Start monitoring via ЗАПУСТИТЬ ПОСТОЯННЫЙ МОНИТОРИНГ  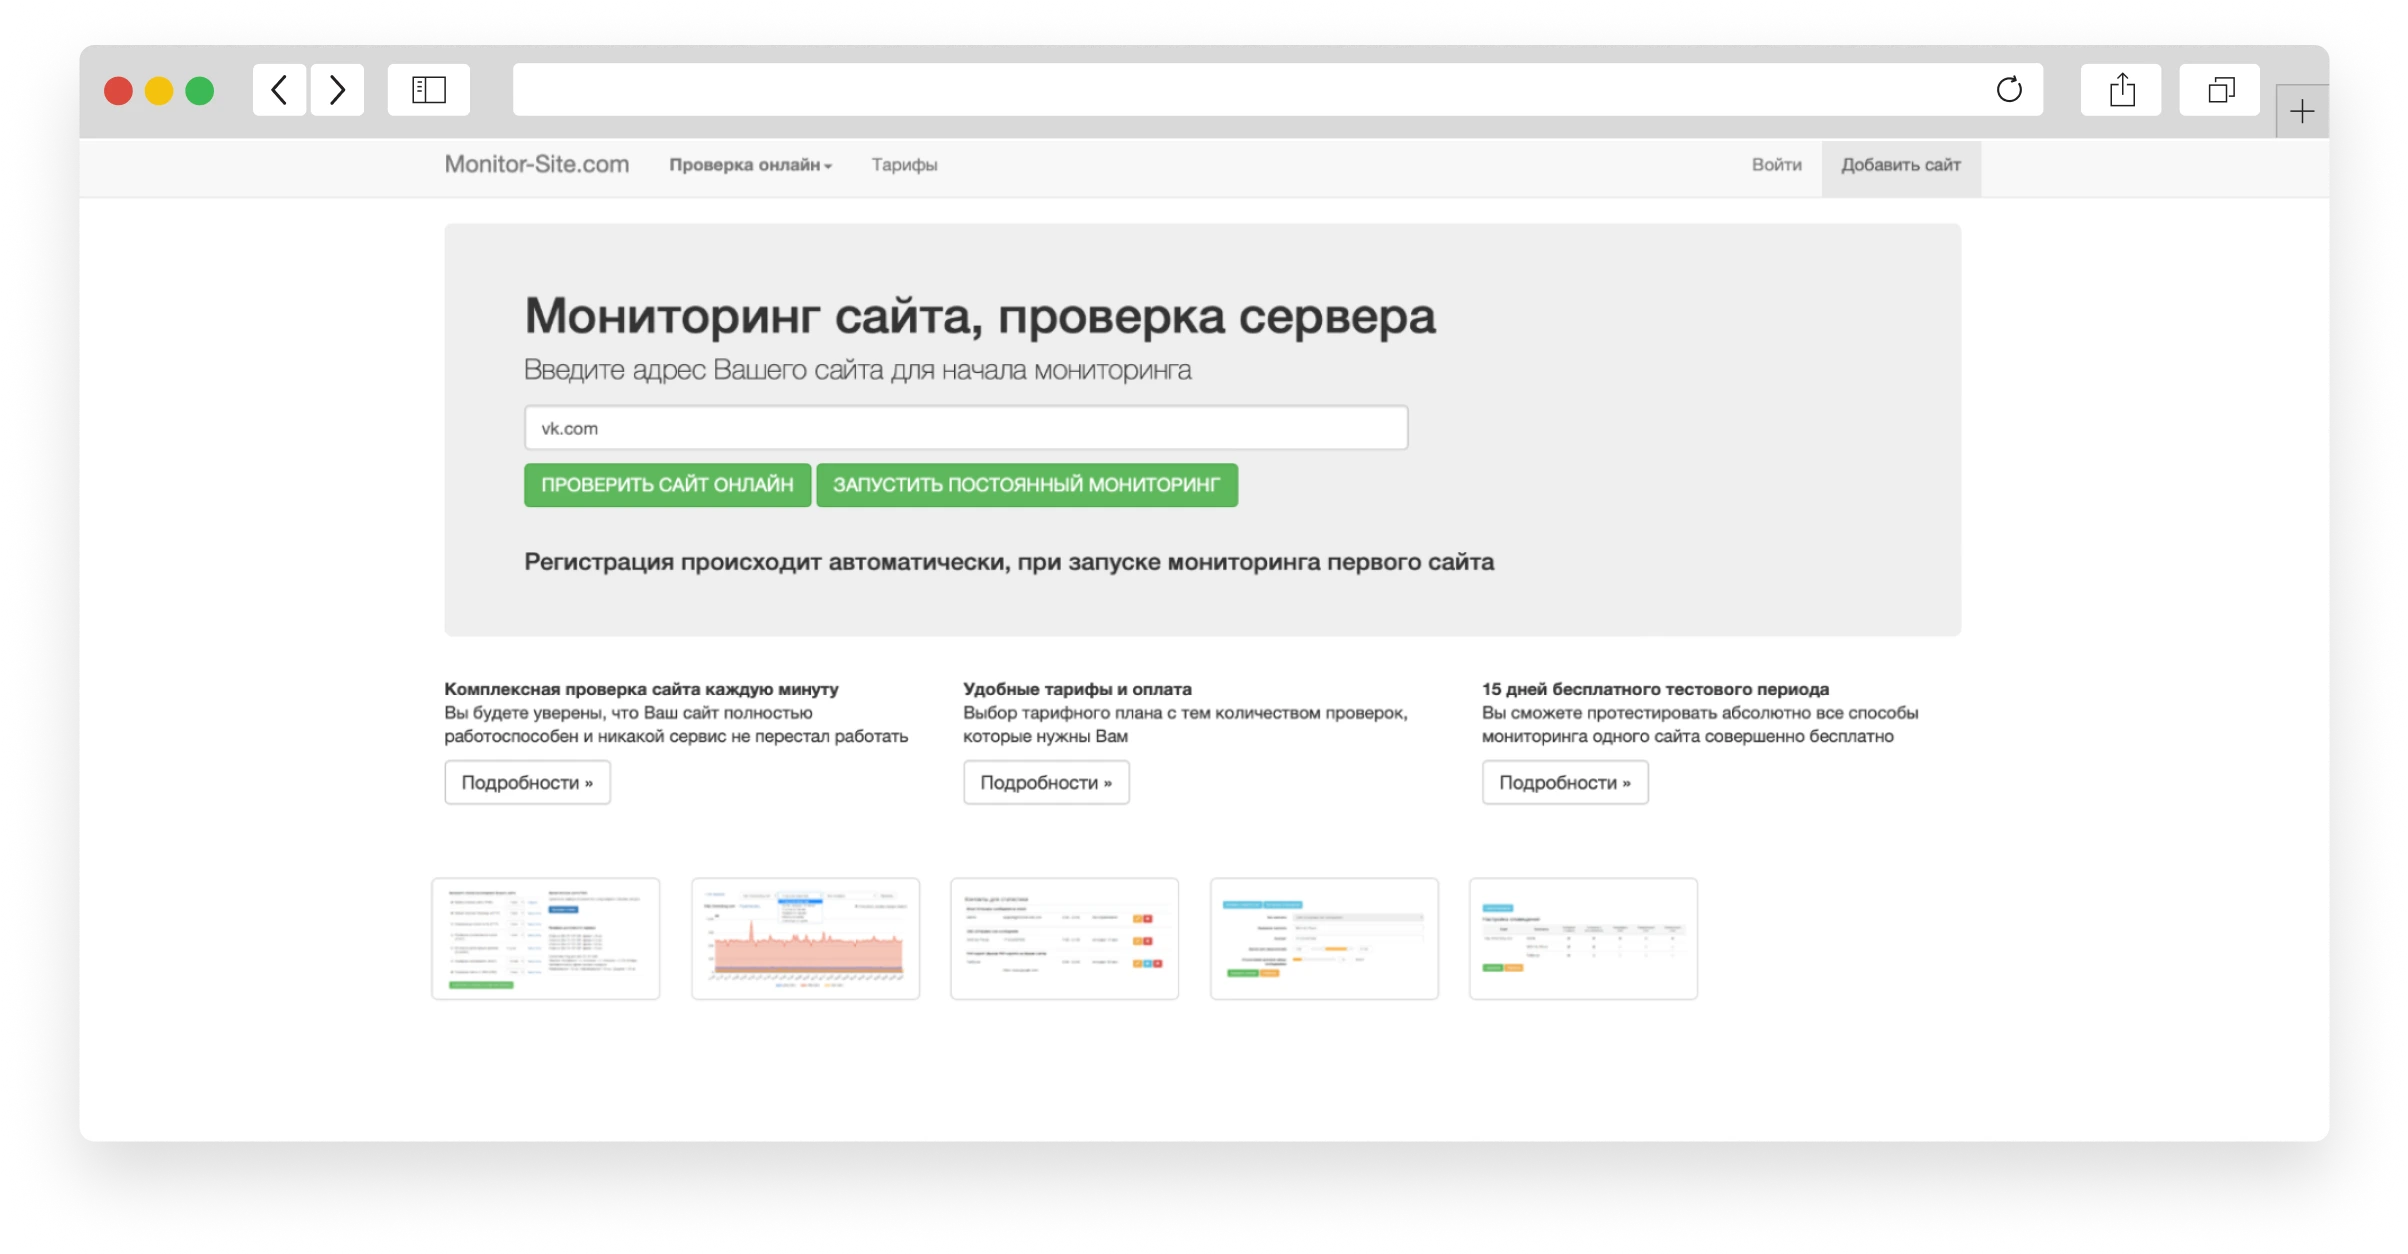coord(1026,485)
